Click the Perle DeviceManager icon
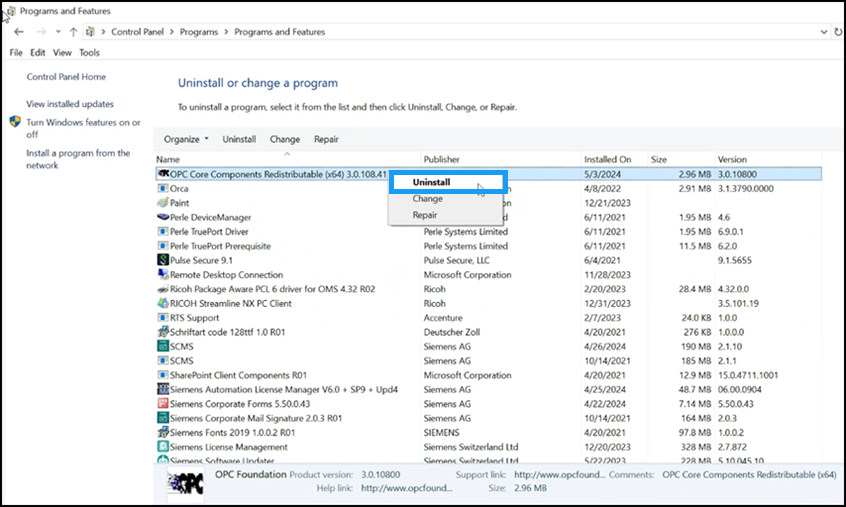Image resolution: width=846 pixels, height=507 pixels. tap(162, 217)
